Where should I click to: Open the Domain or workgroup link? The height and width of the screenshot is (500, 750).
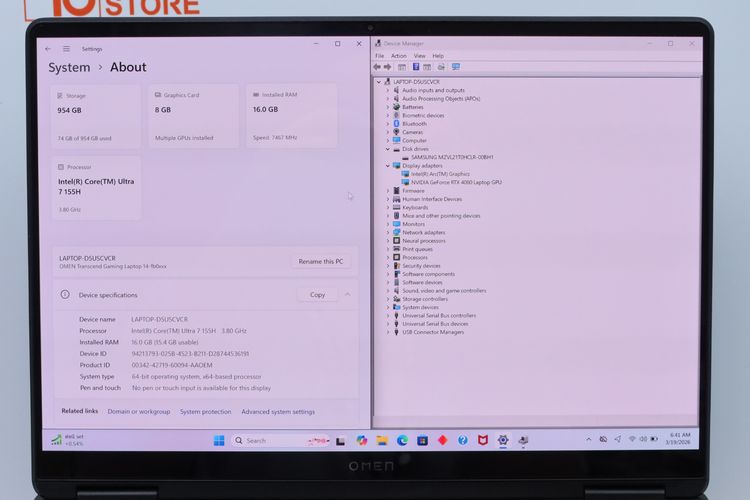[x=139, y=411]
